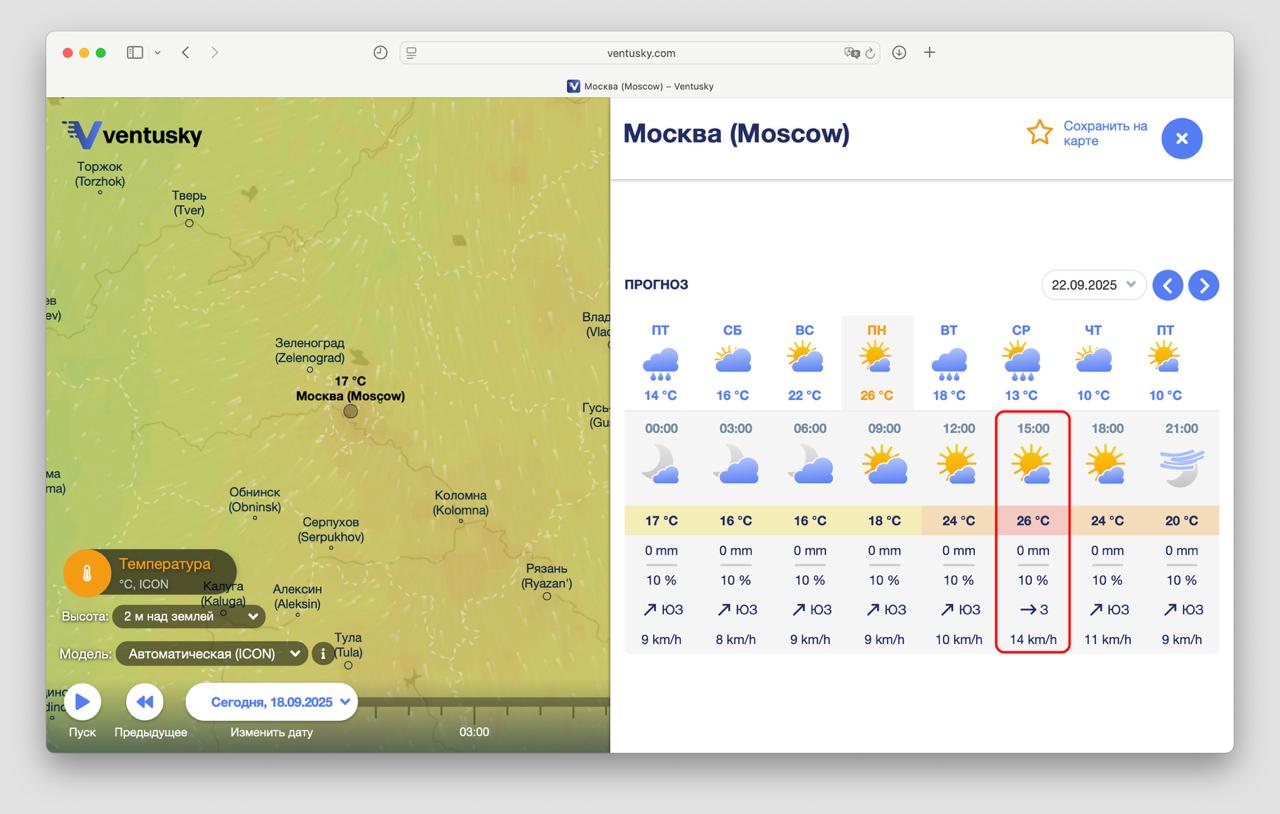Click the 15:00 temperature cell 26 °C
This screenshot has width=1280, height=814.
coord(1033,520)
